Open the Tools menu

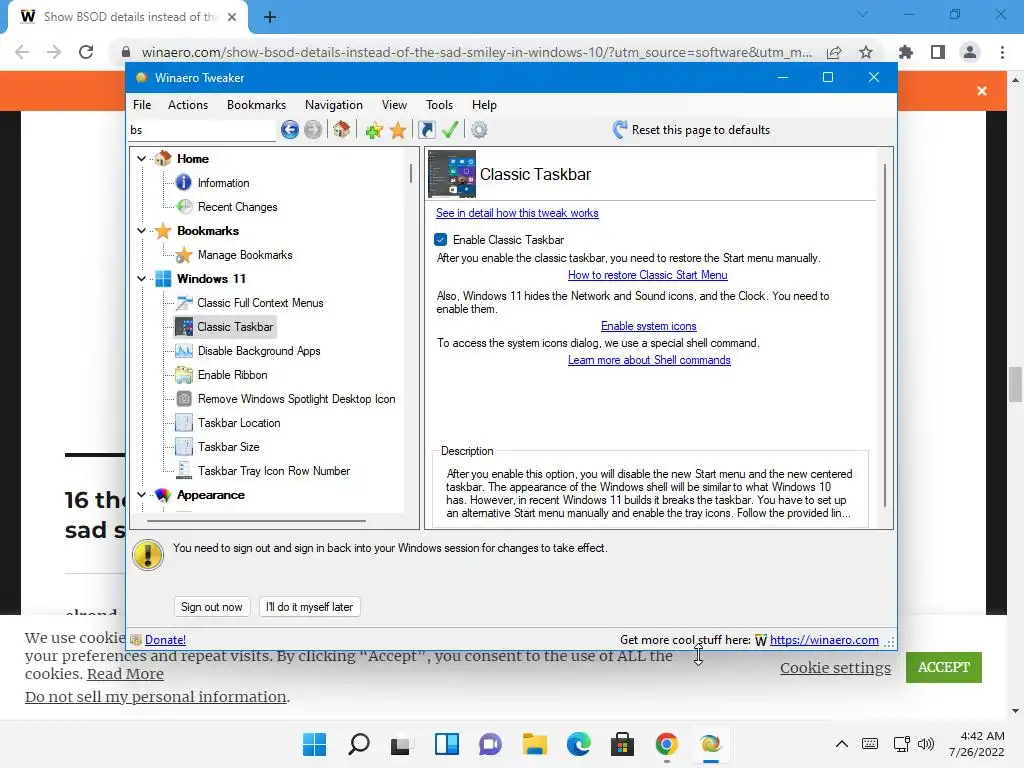[x=440, y=105]
